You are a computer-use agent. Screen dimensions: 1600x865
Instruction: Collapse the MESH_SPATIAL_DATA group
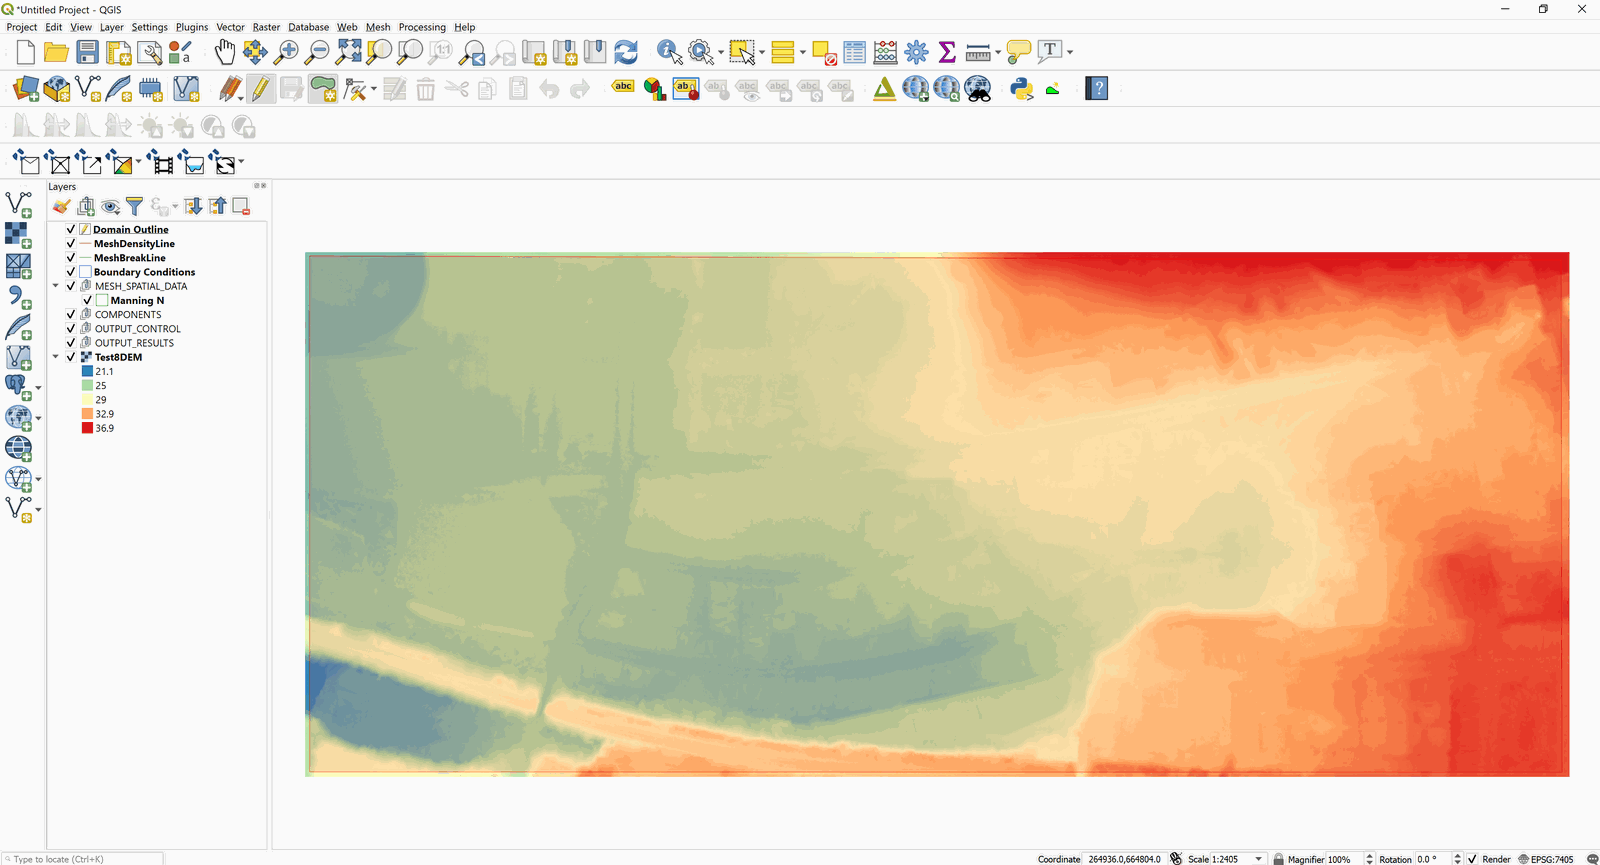click(x=56, y=286)
